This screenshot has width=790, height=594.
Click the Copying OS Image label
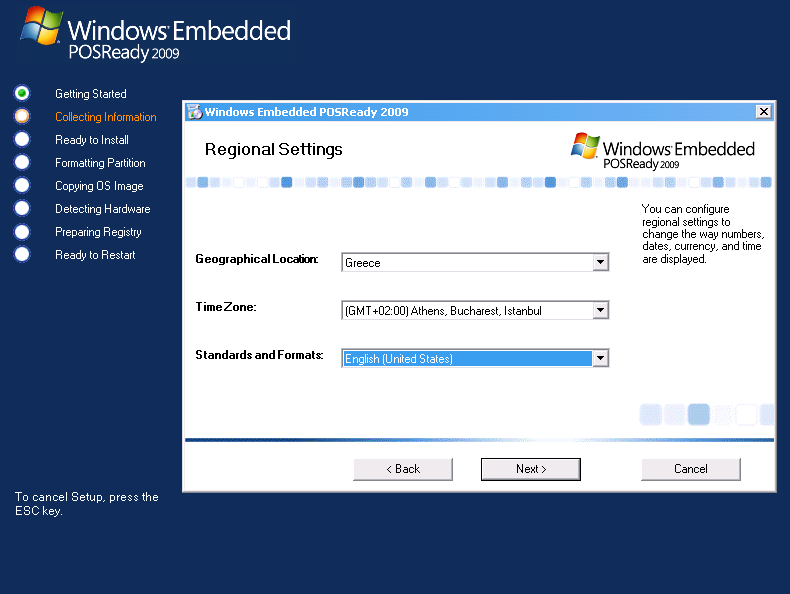tap(99, 186)
